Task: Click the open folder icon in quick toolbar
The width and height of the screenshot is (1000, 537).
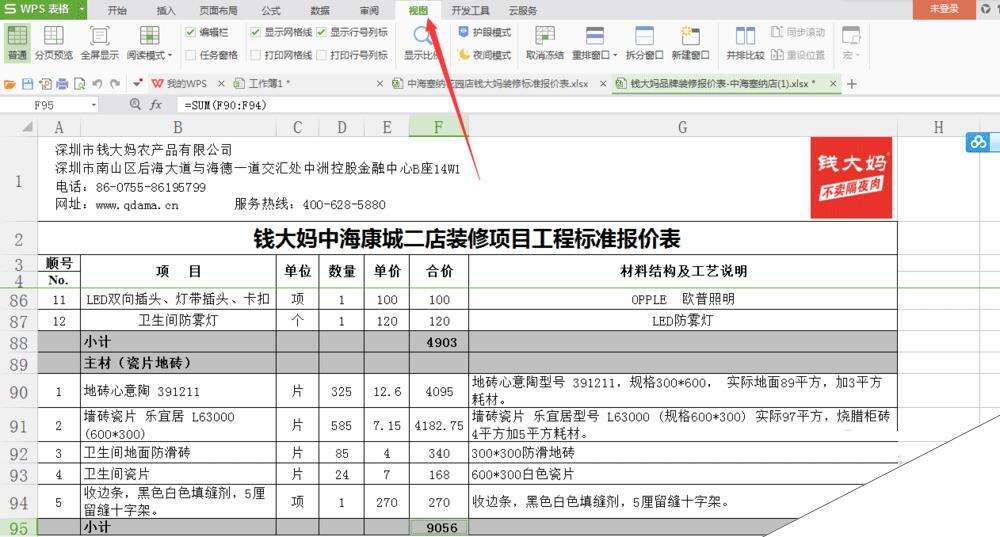Action: 10,84
